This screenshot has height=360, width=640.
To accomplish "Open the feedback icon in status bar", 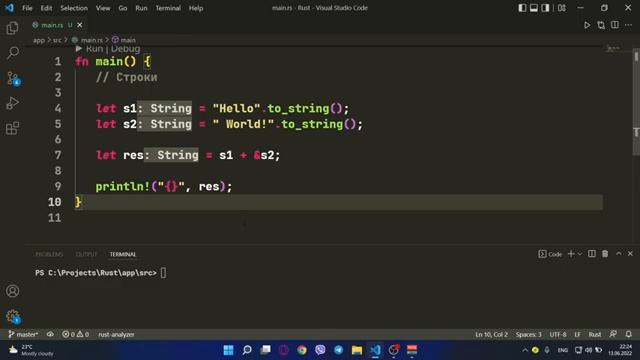I will [x=613, y=334].
